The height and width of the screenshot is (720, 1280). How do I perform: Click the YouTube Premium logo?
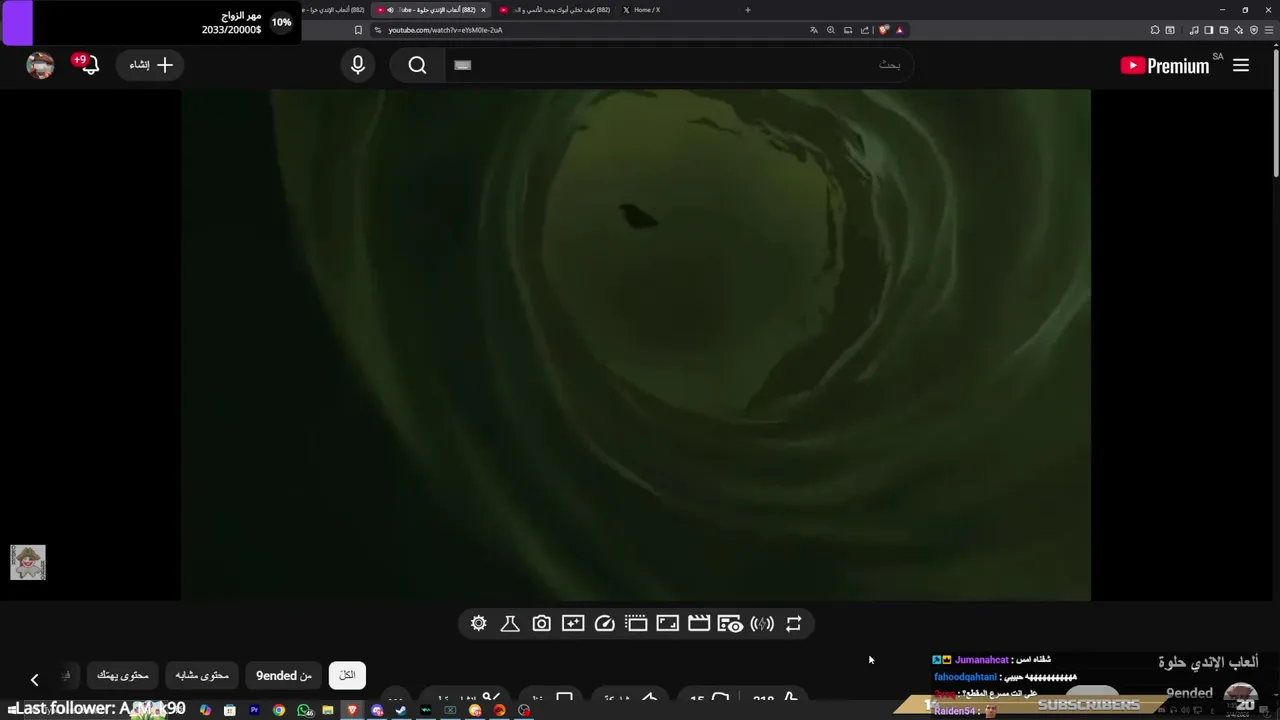pos(1165,66)
